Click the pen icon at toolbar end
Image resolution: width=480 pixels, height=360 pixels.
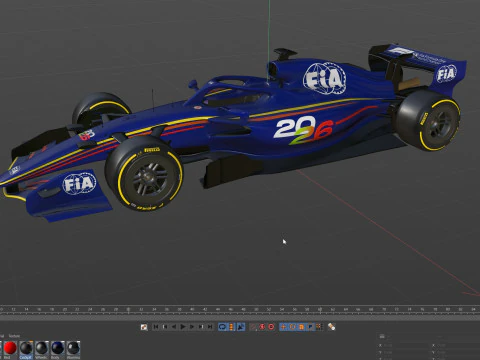[x=331, y=327]
